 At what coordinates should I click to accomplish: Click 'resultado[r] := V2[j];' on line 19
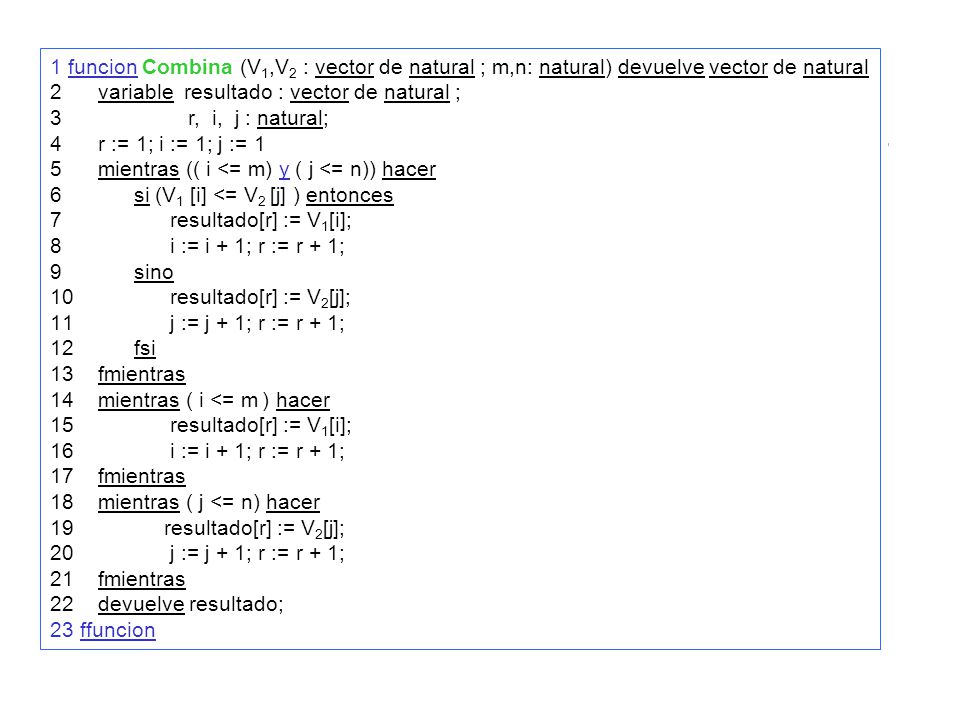click(x=254, y=528)
